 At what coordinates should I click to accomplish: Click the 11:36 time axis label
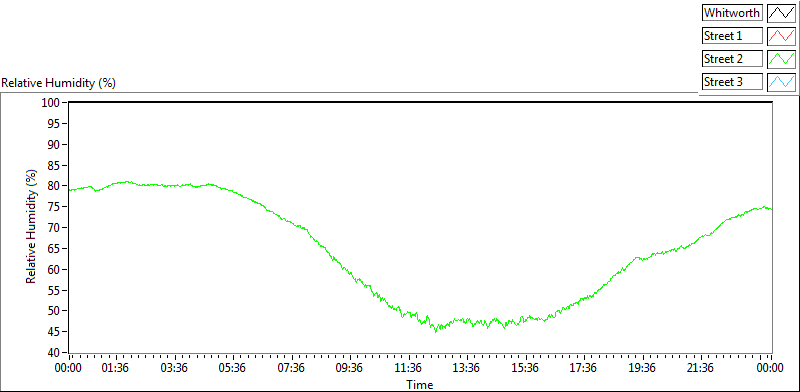click(x=408, y=368)
